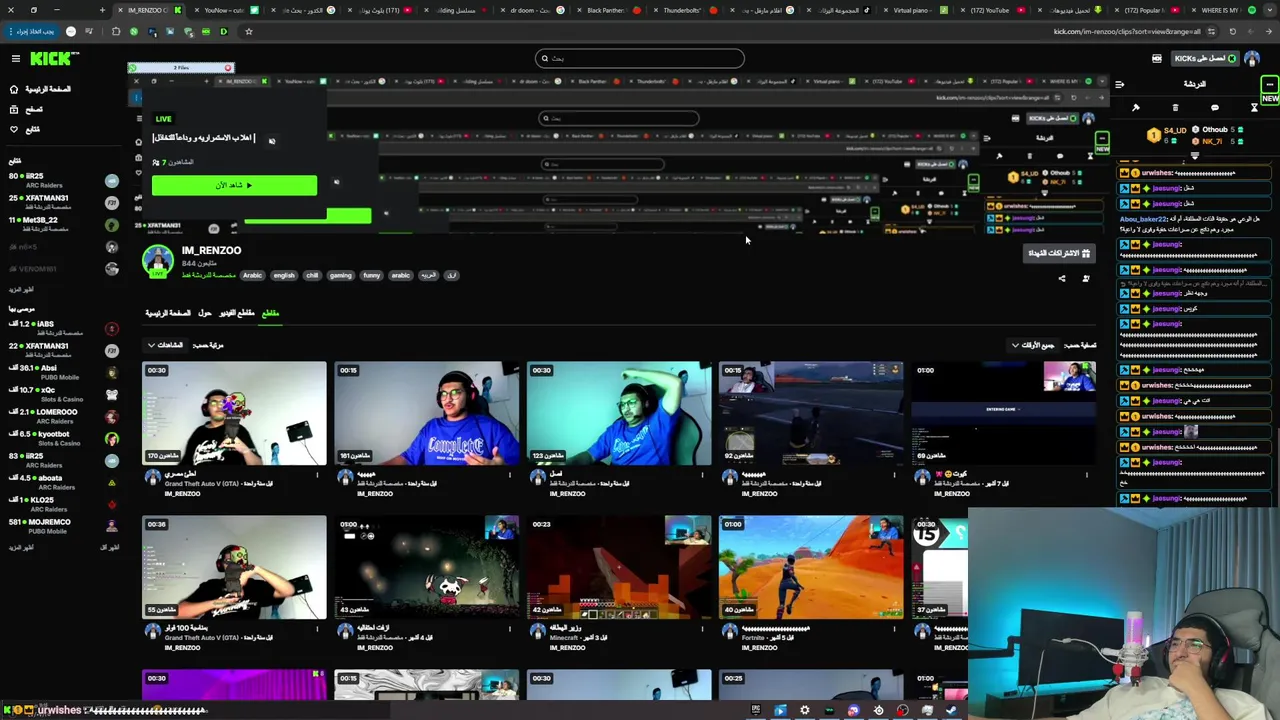Click the chat moderation hammer icon
The width and height of the screenshot is (1280, 720).
tap(1136, 107)
